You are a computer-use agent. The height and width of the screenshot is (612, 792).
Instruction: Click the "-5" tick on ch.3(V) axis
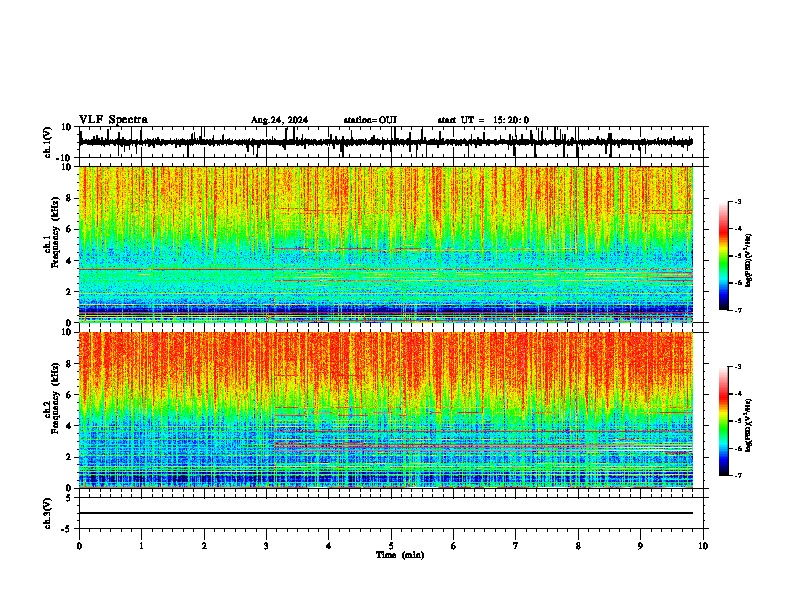(67, 529)
